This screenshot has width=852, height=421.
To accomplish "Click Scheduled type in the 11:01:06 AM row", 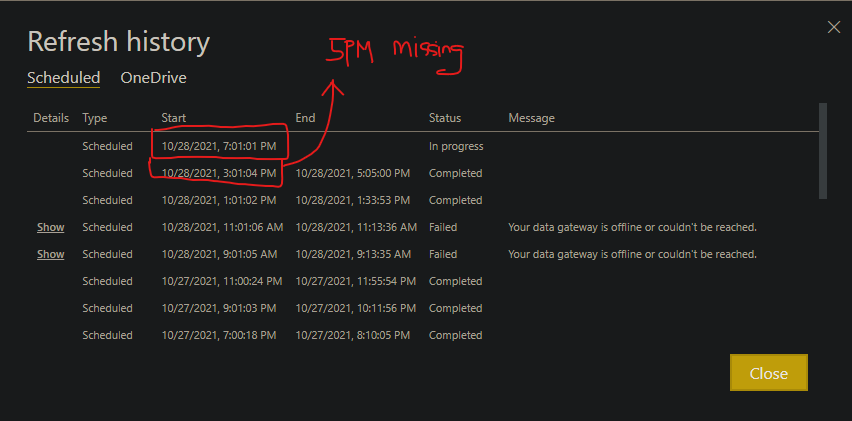I will click(x=108, y=227).
